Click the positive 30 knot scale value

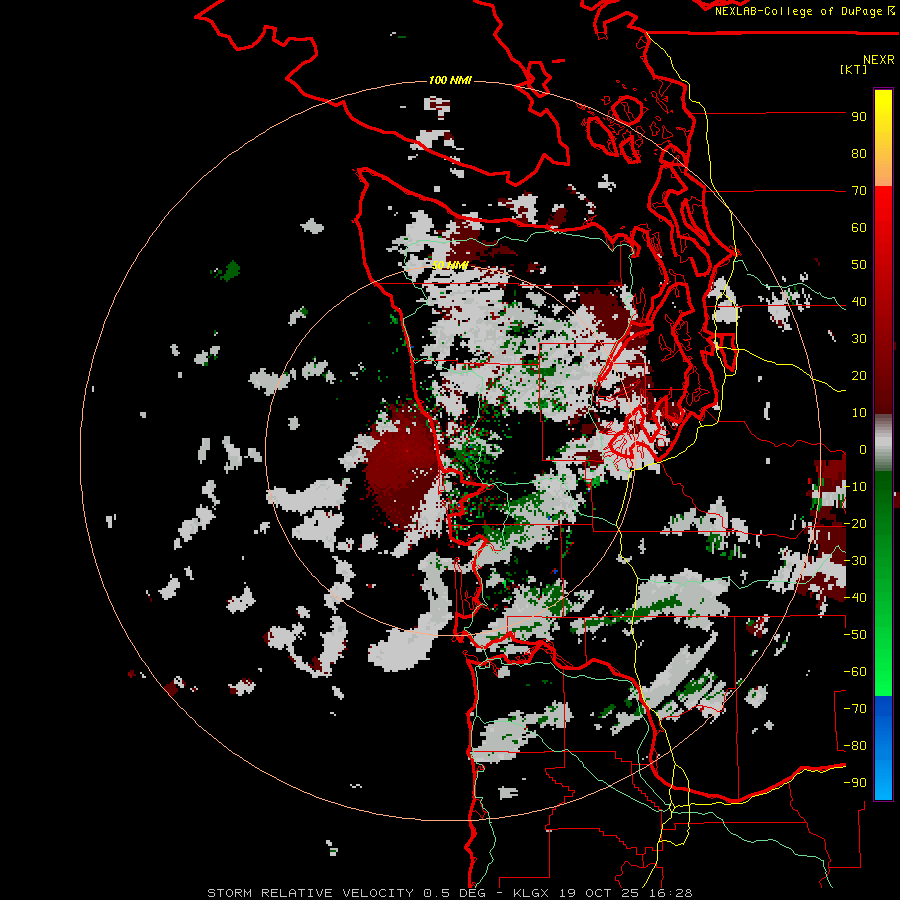pyautogui.click(x=859, y=339)
